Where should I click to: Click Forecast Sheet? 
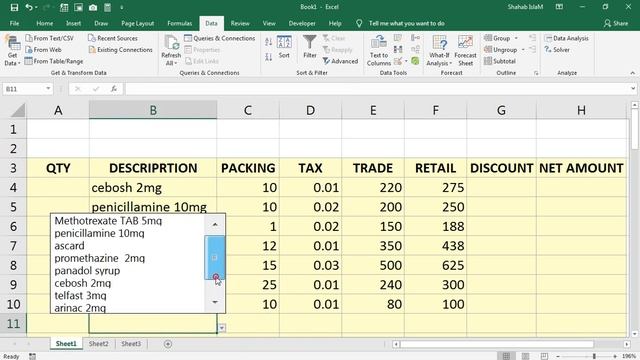[465, 51]
